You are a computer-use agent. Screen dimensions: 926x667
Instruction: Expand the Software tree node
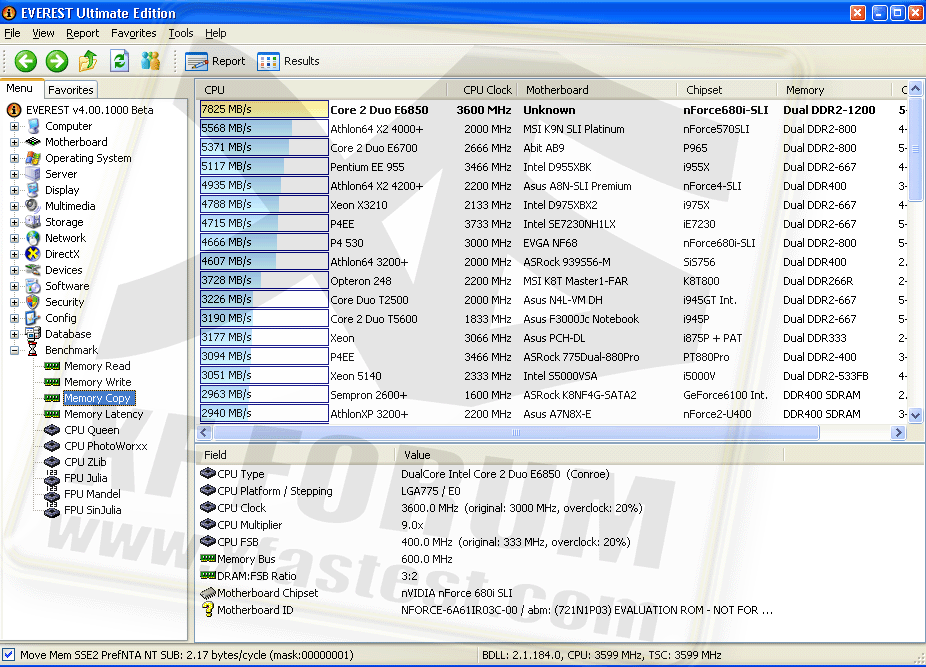(14, 286)
